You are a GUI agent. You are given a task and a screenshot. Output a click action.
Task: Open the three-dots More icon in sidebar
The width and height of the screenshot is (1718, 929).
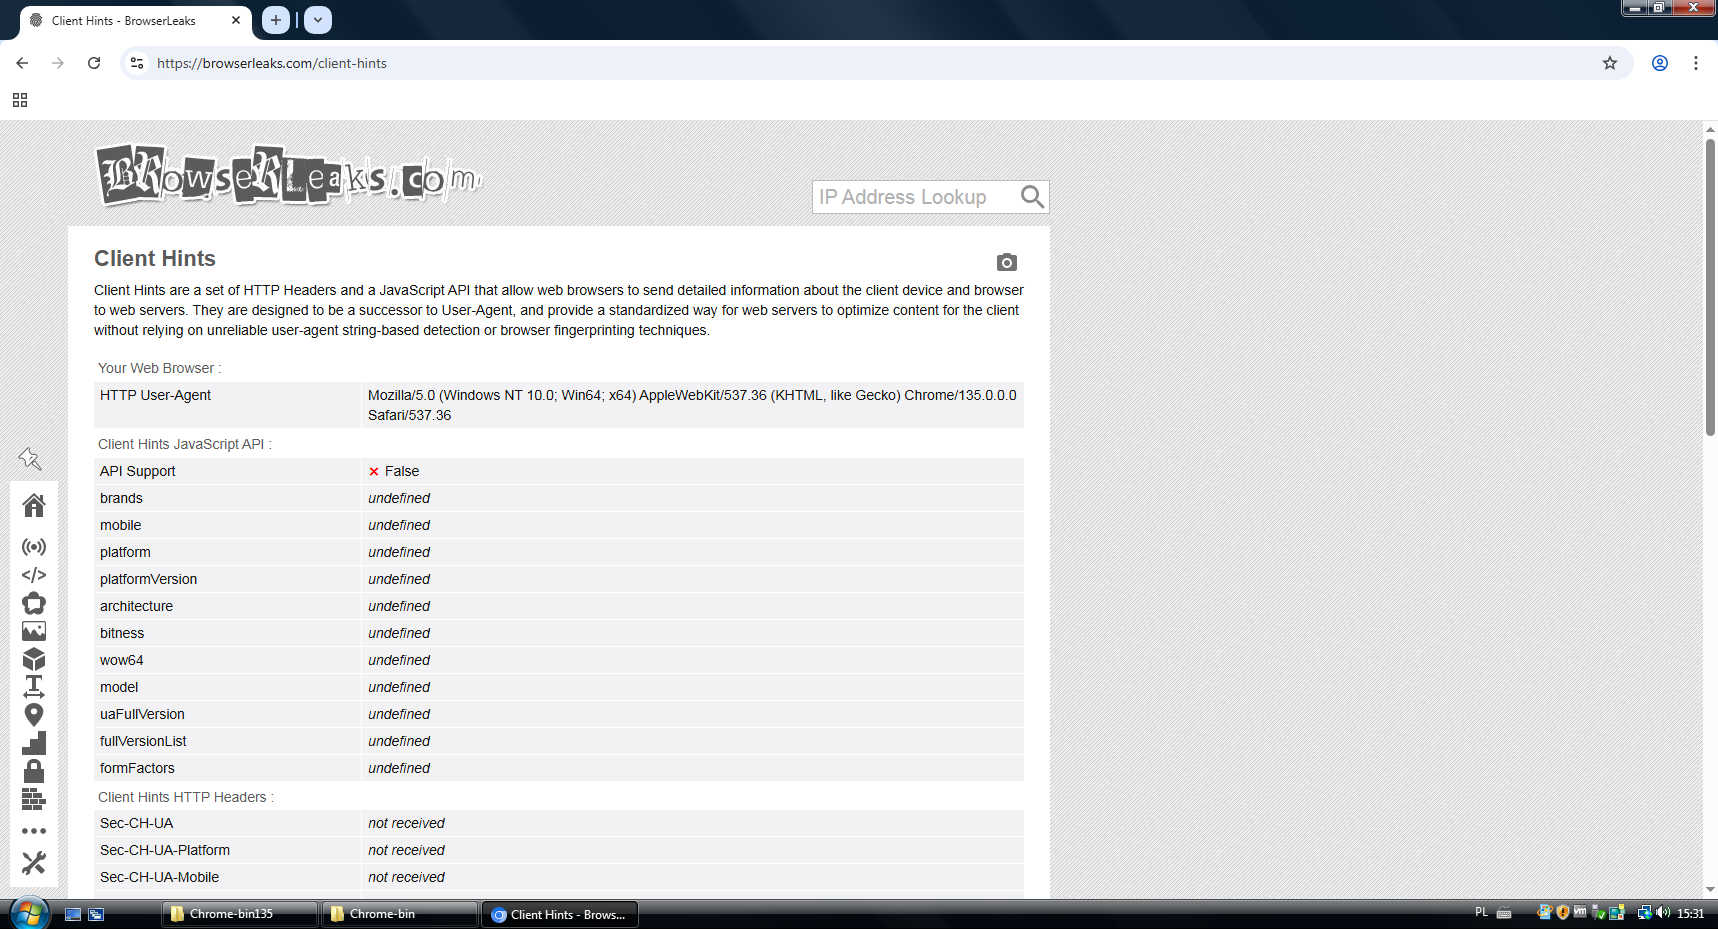pyautogui.click(x=34, y=831)
